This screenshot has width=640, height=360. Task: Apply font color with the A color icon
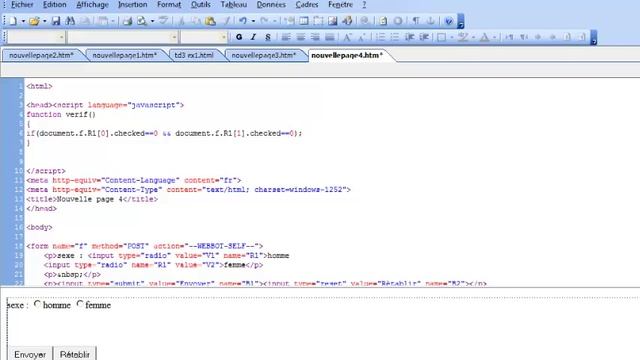[x=484, y=37]
